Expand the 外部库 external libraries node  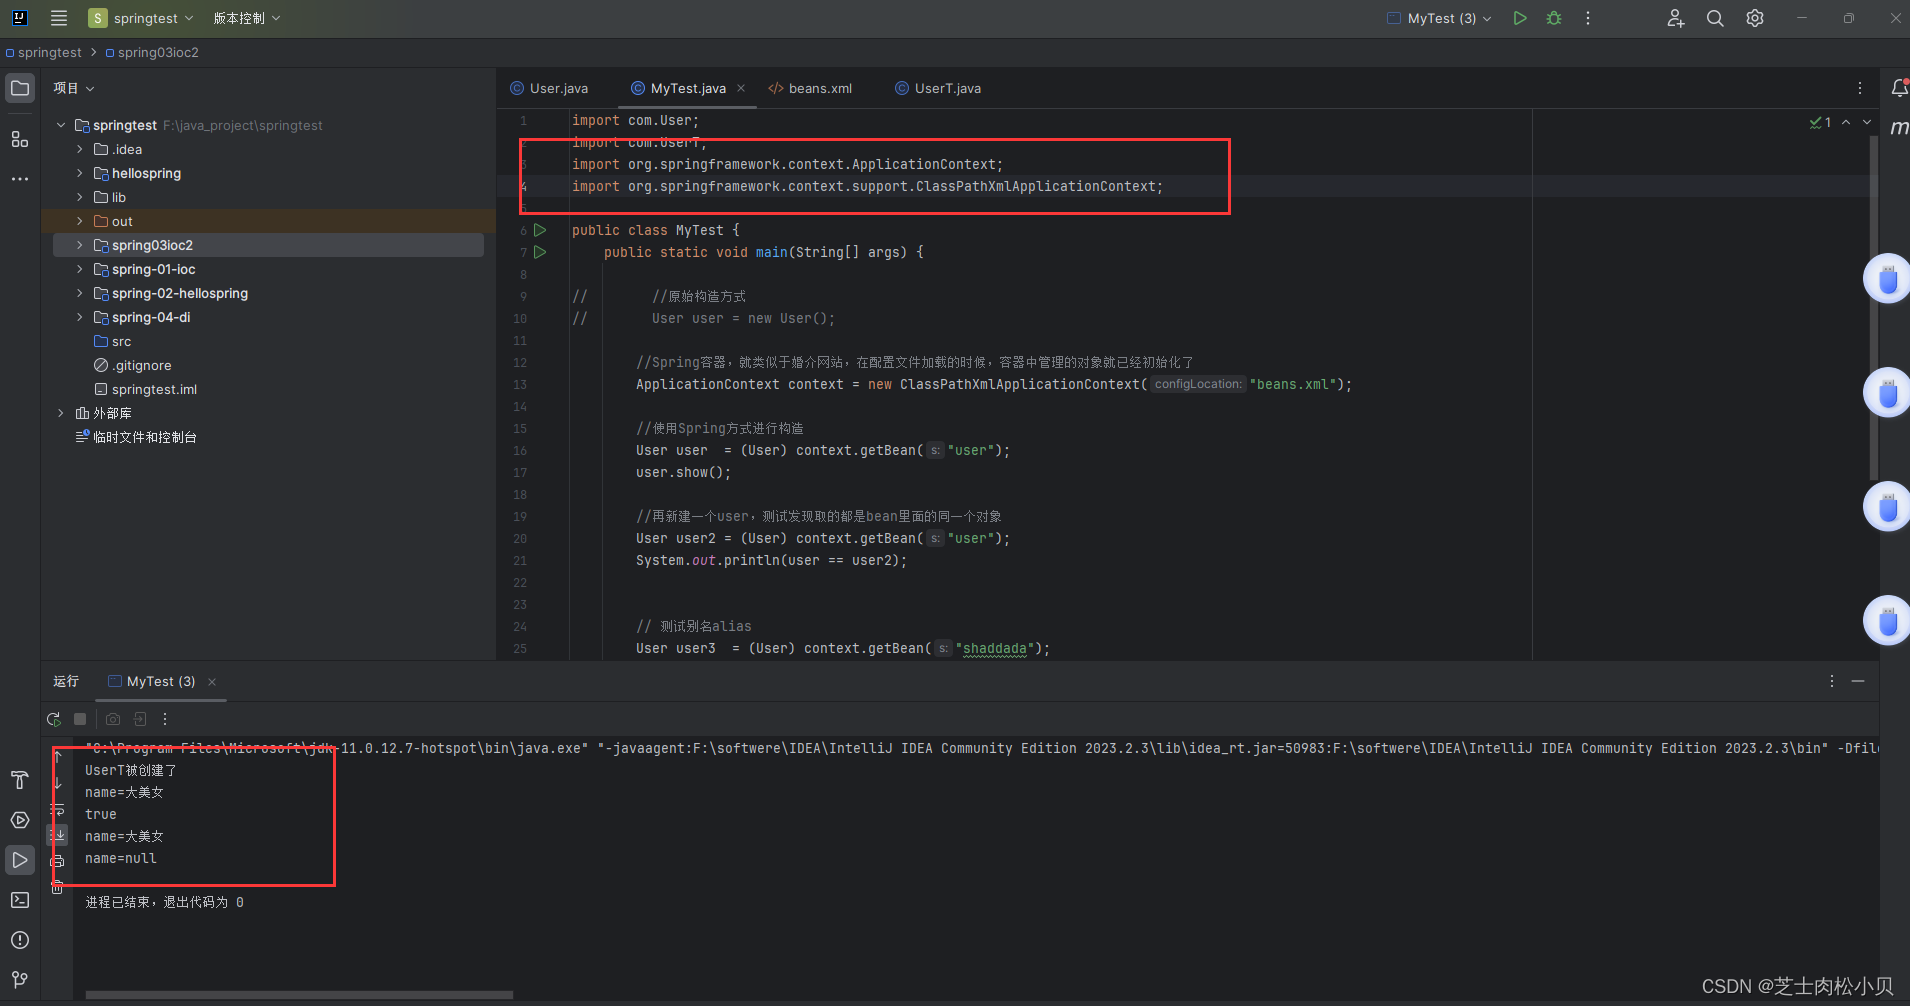60,413
